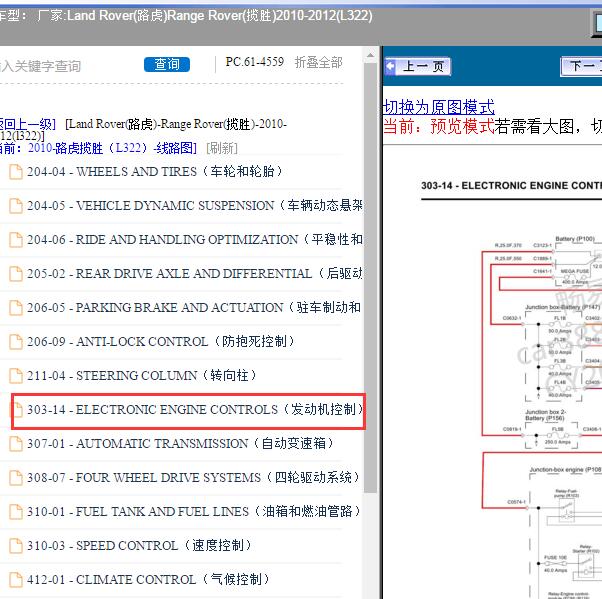
Task: Select 204-04 - WHEELS AND TIRES entry
Action: pos(155,171)
